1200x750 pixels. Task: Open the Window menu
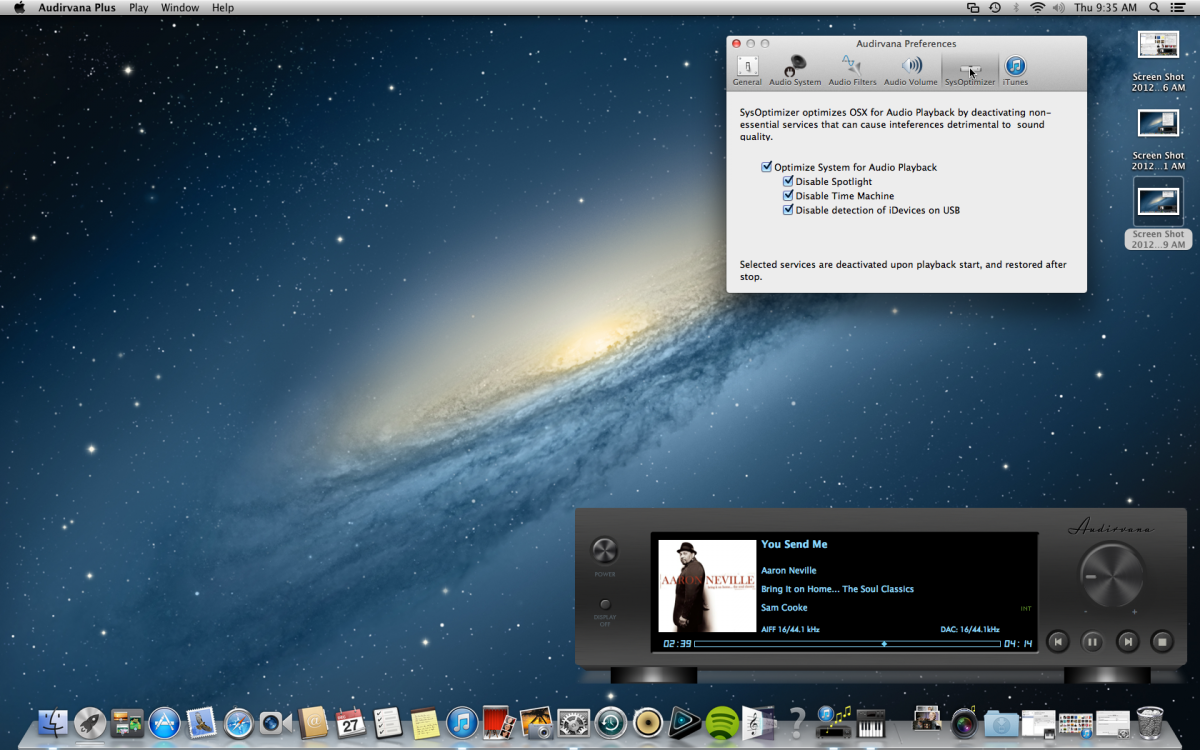pyautogui.click(x=180, y=8)
